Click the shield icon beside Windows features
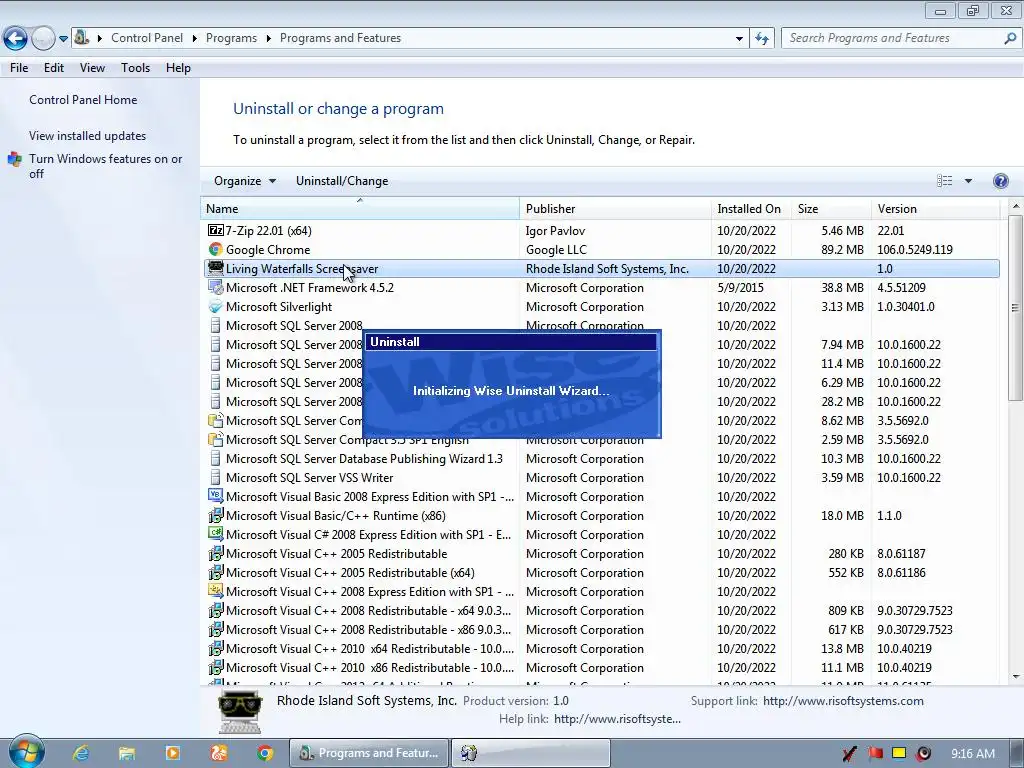 [x=14, y=159]
